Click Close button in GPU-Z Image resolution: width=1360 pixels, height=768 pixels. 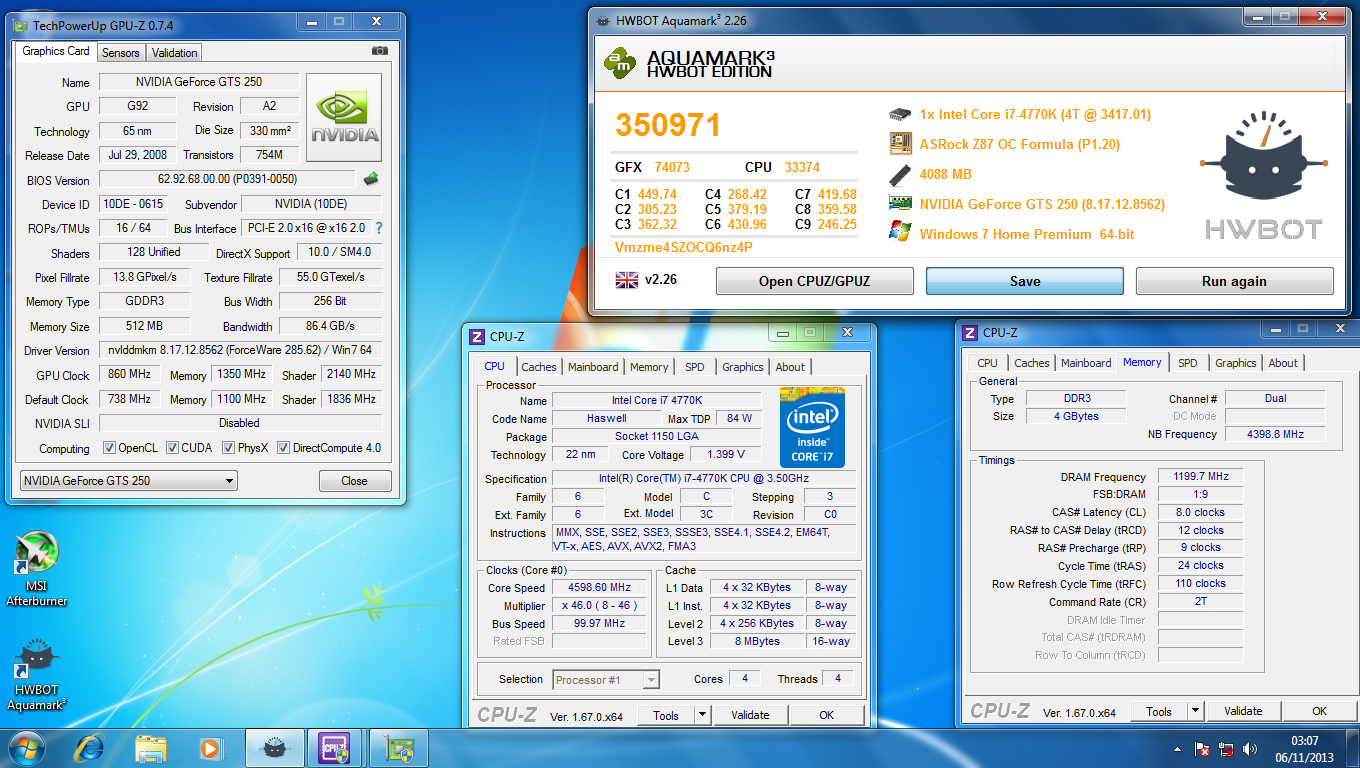355,481
